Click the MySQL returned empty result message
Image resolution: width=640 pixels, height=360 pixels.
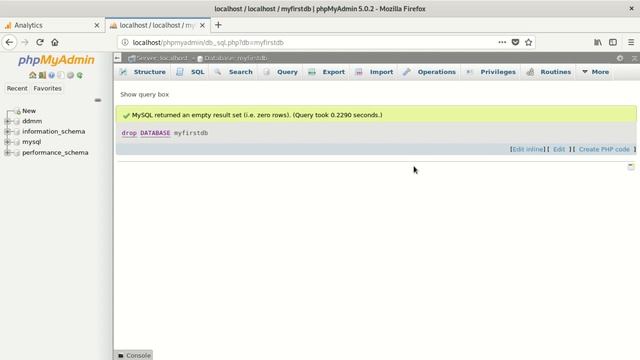pyautogui.click(x=257, y=115)
